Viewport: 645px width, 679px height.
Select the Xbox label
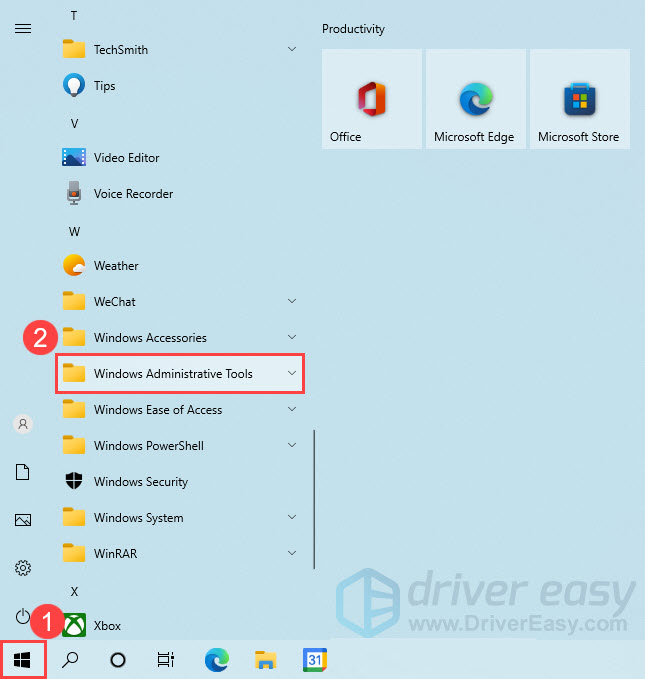[107, 626]
